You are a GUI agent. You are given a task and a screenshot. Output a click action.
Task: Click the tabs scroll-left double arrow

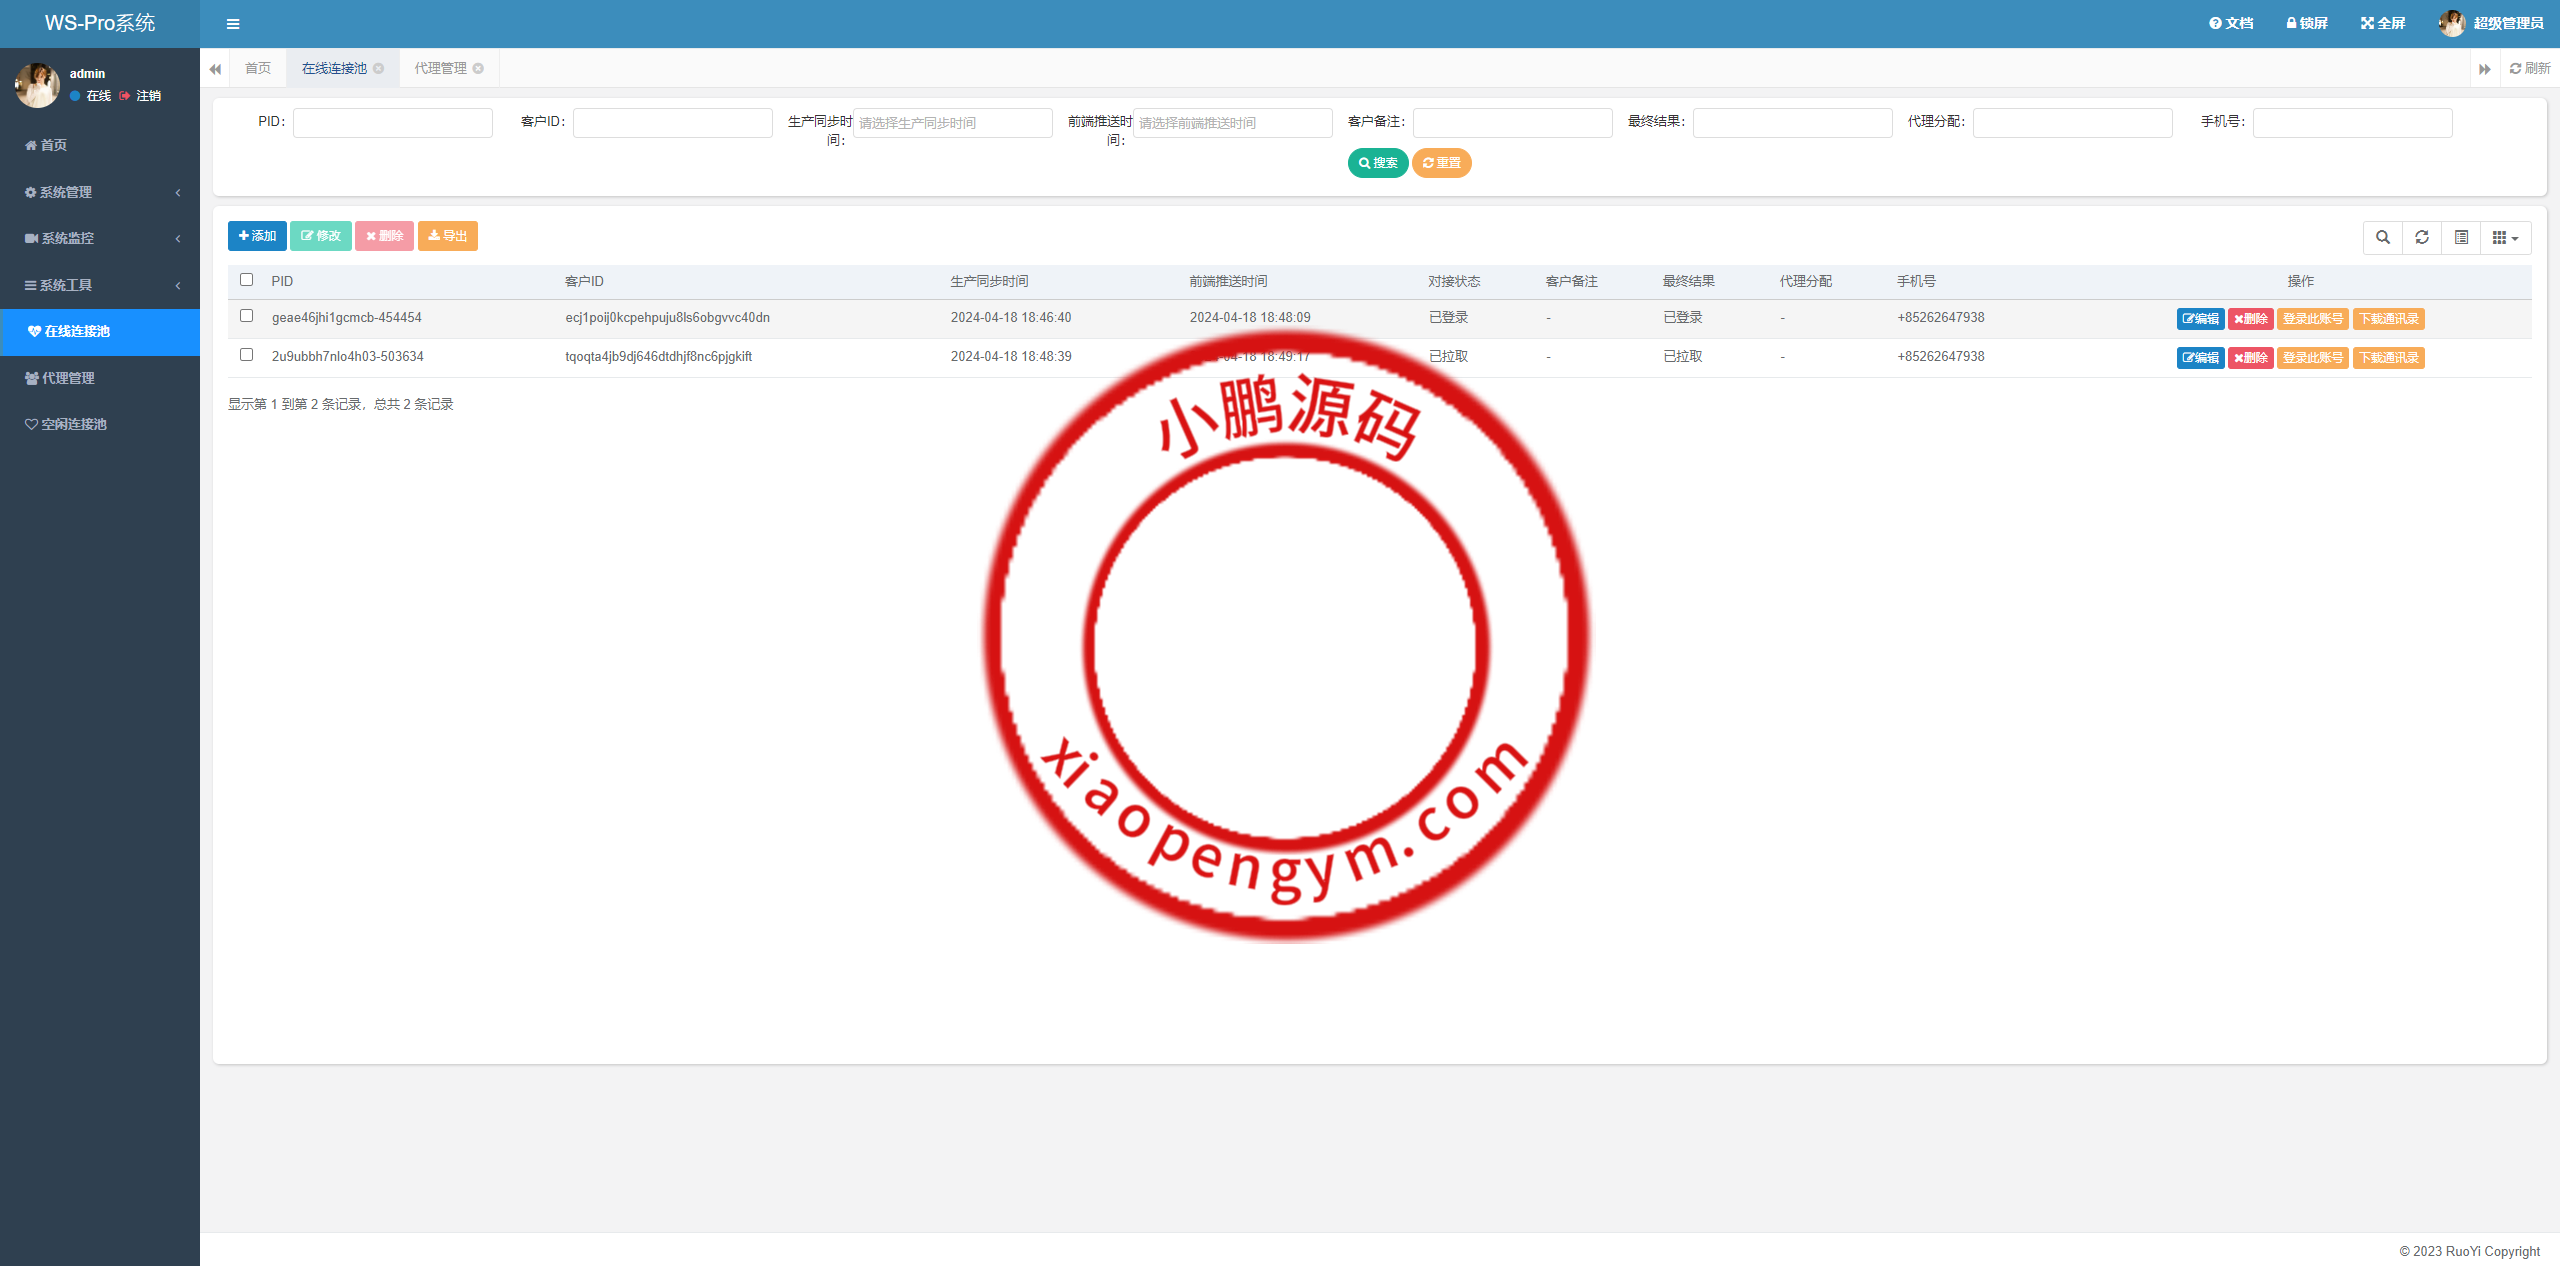click(x=215, y=69)
